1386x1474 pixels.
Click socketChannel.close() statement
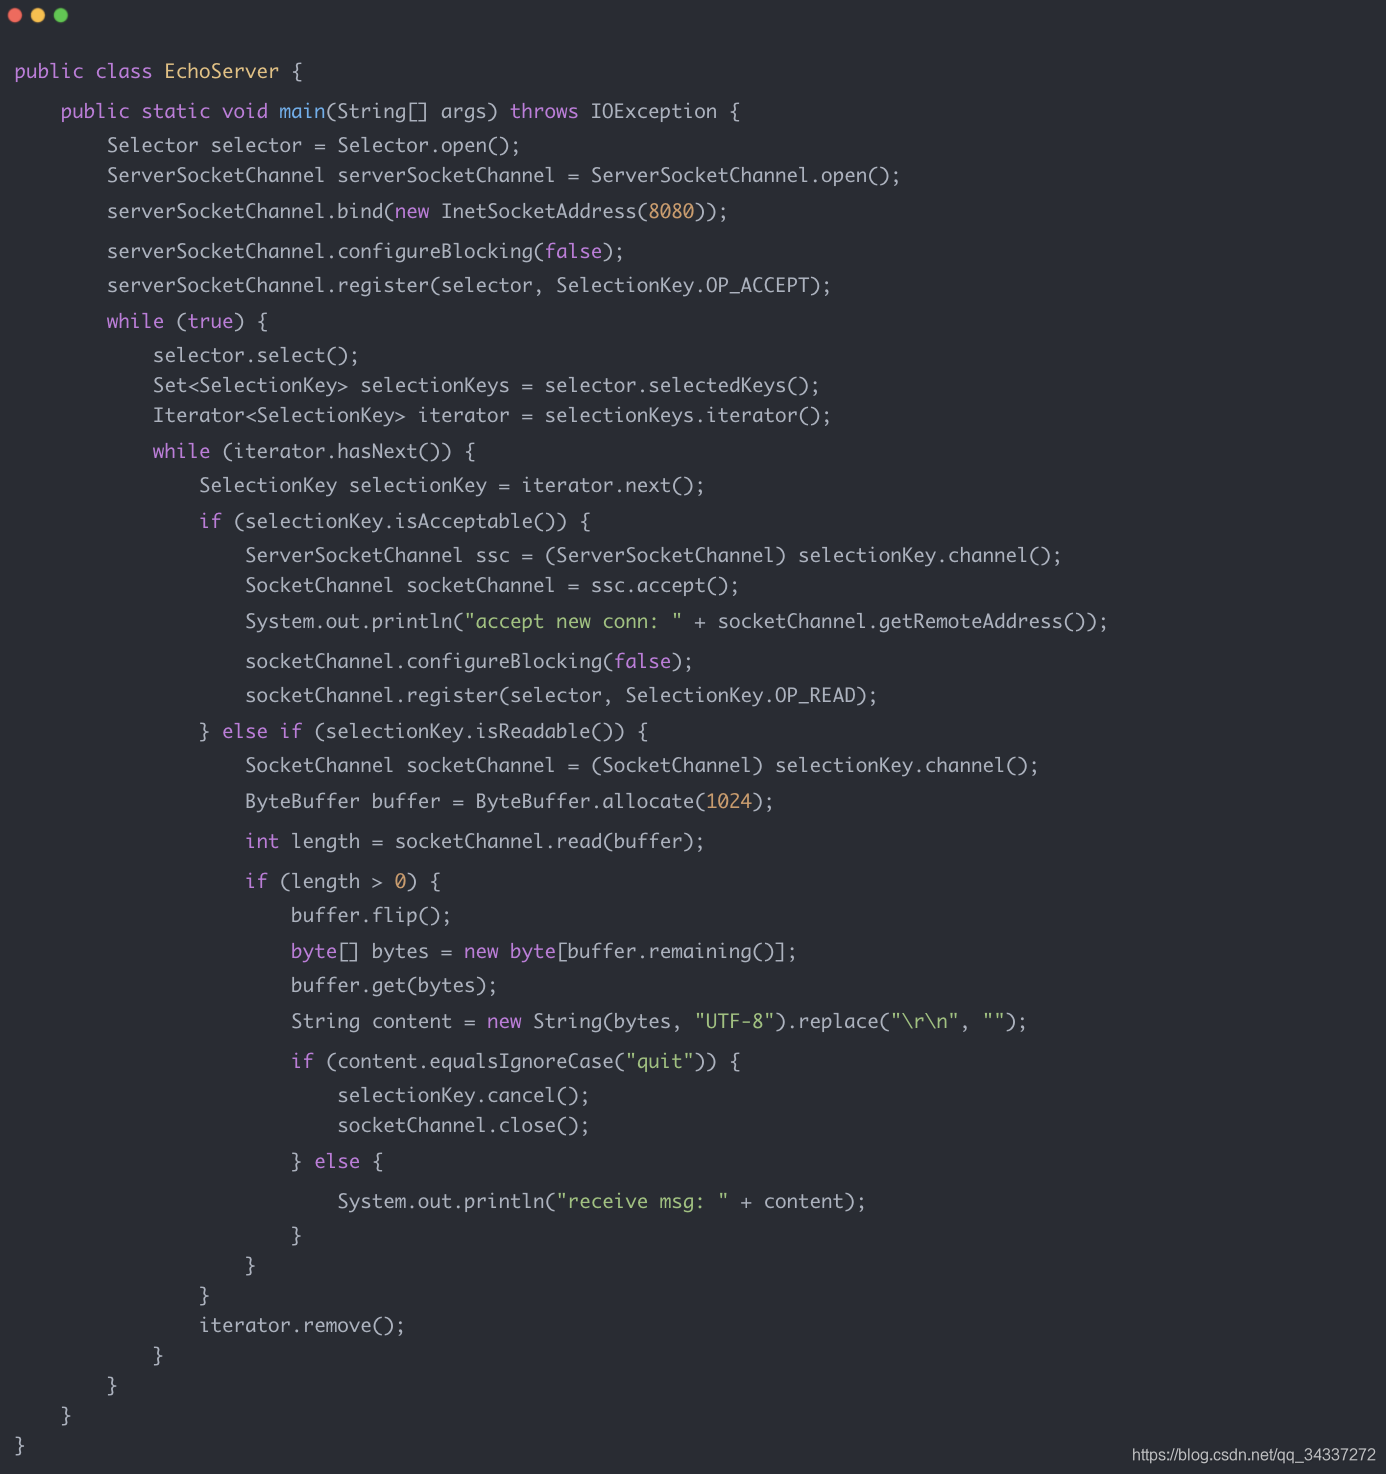point(463,1125)
